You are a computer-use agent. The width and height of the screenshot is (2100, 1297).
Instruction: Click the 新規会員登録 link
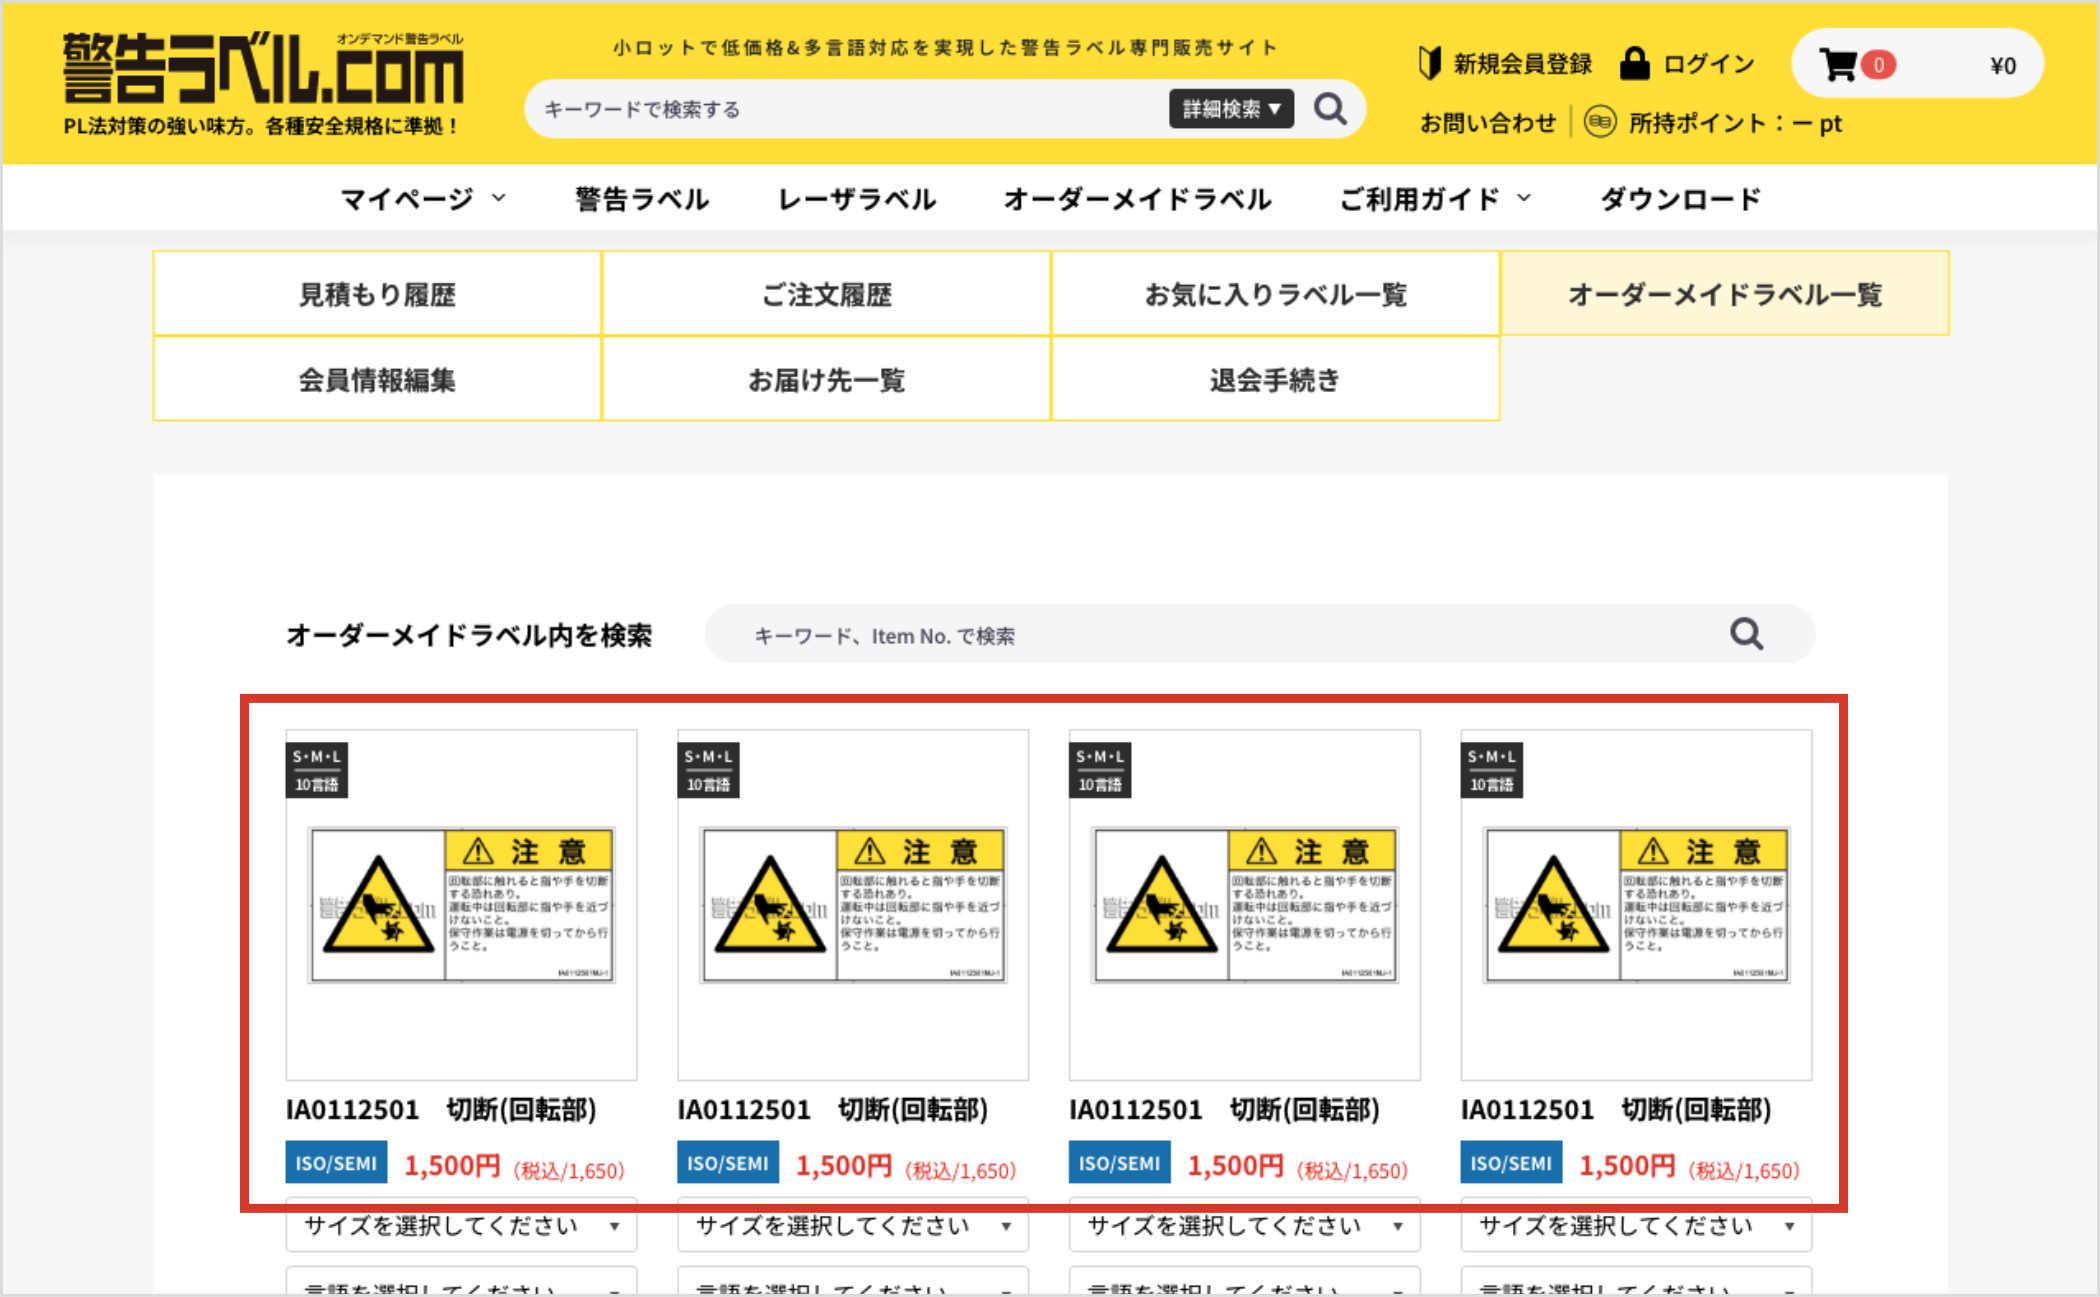1521,63
